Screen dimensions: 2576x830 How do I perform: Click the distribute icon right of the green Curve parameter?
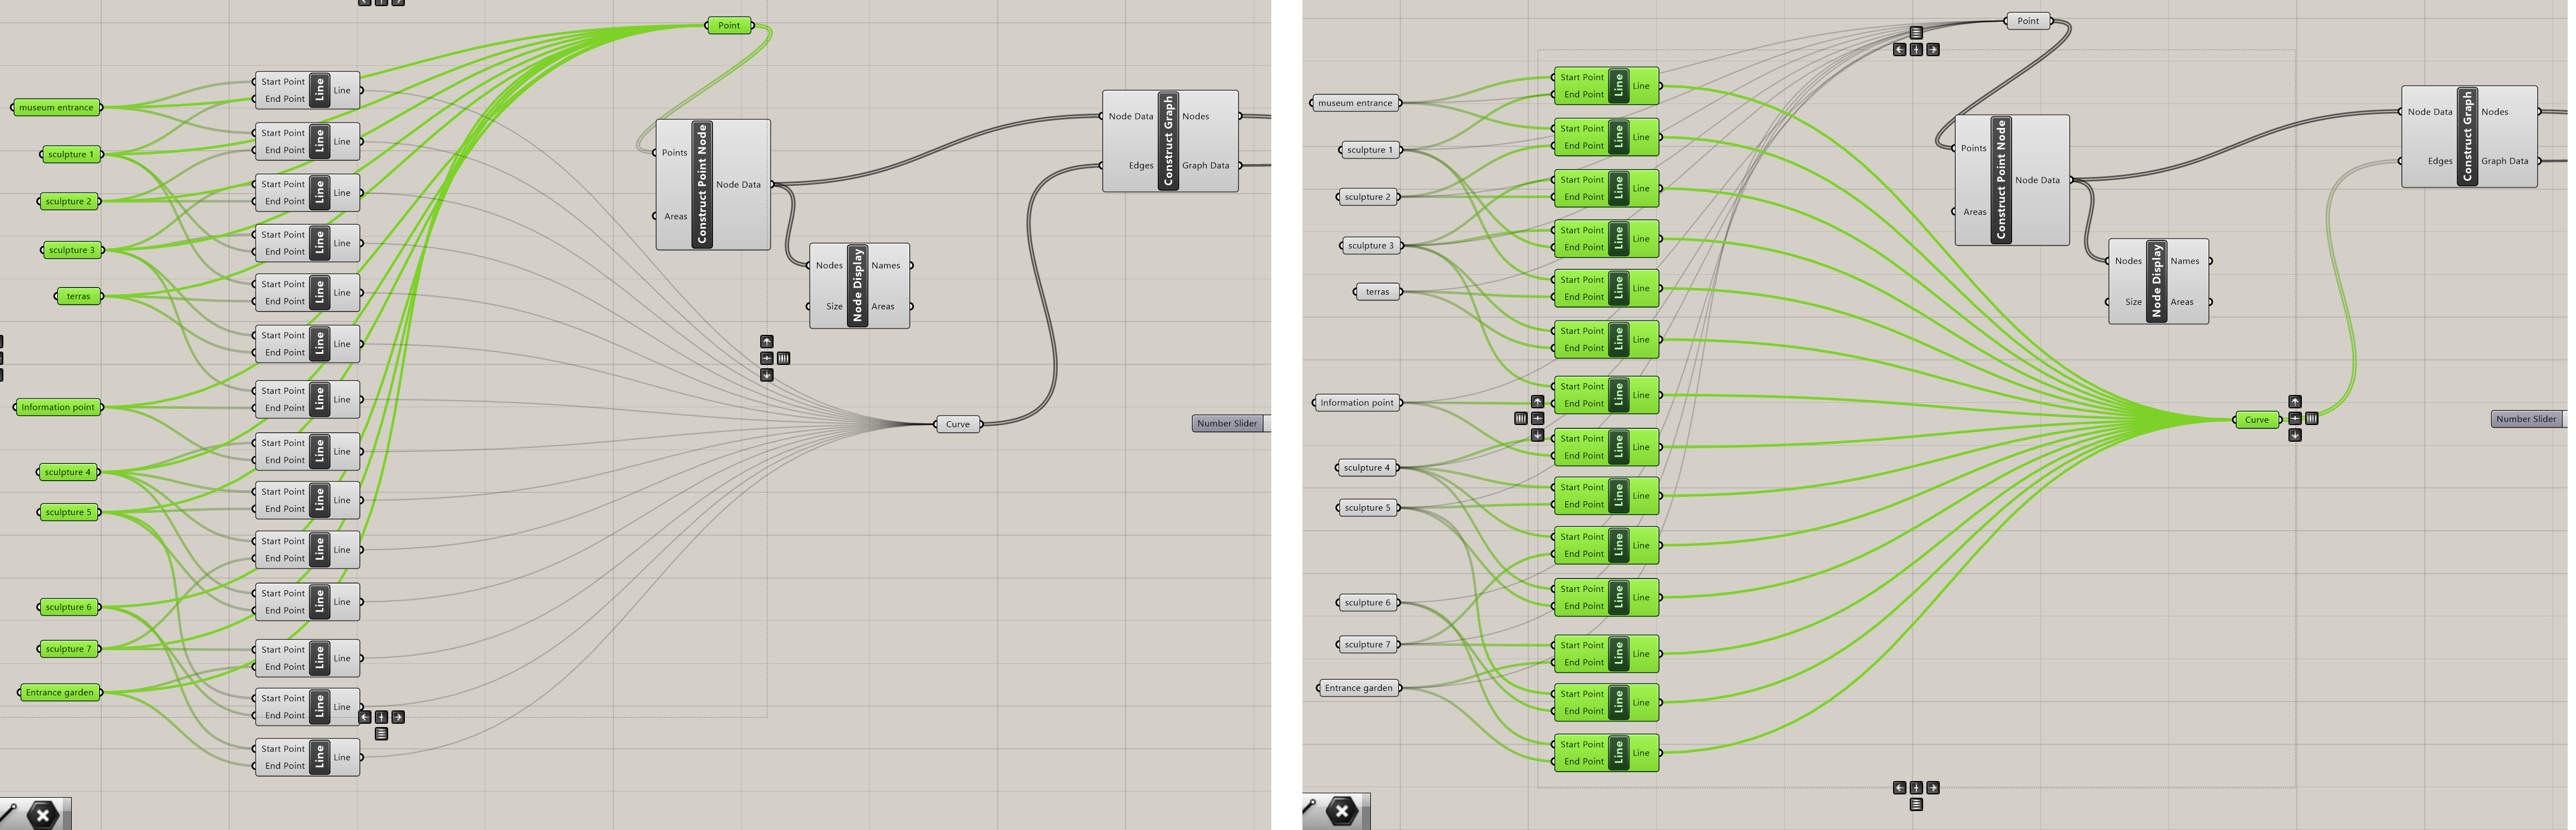[x=2311, y=418]
